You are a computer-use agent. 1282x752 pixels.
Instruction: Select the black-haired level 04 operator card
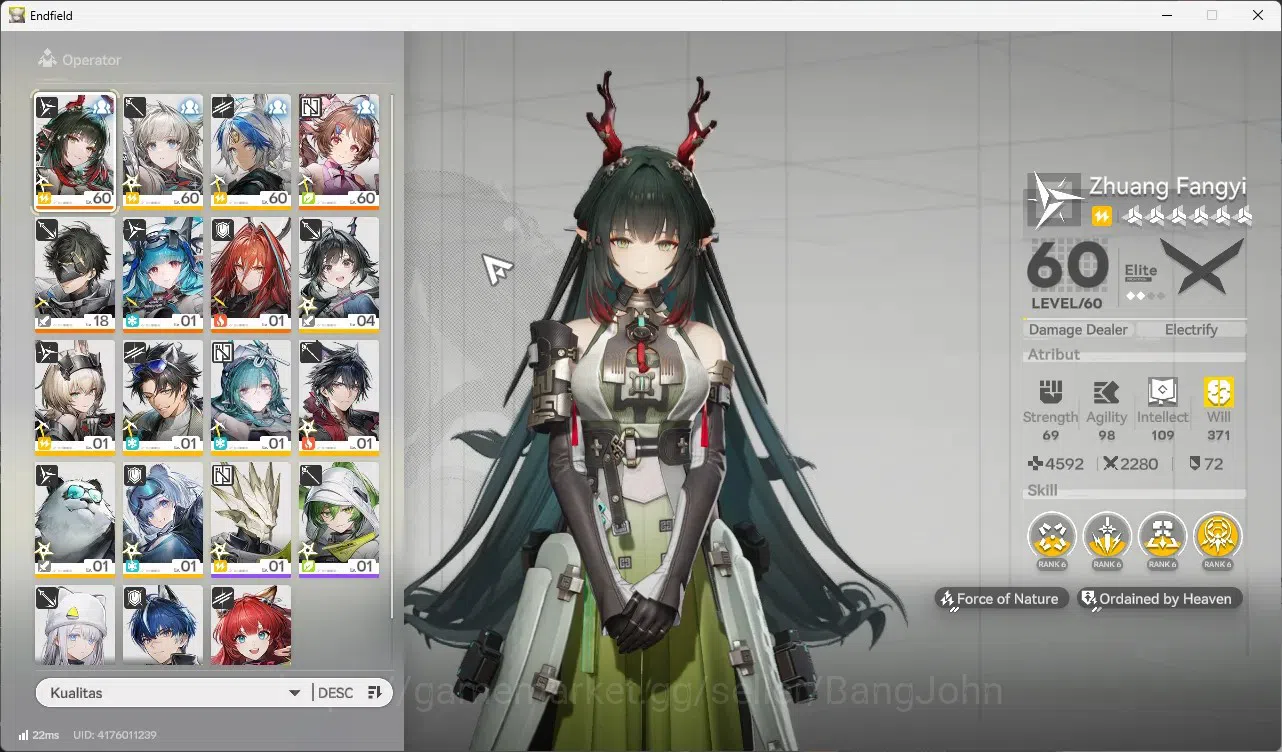[339, 275]
